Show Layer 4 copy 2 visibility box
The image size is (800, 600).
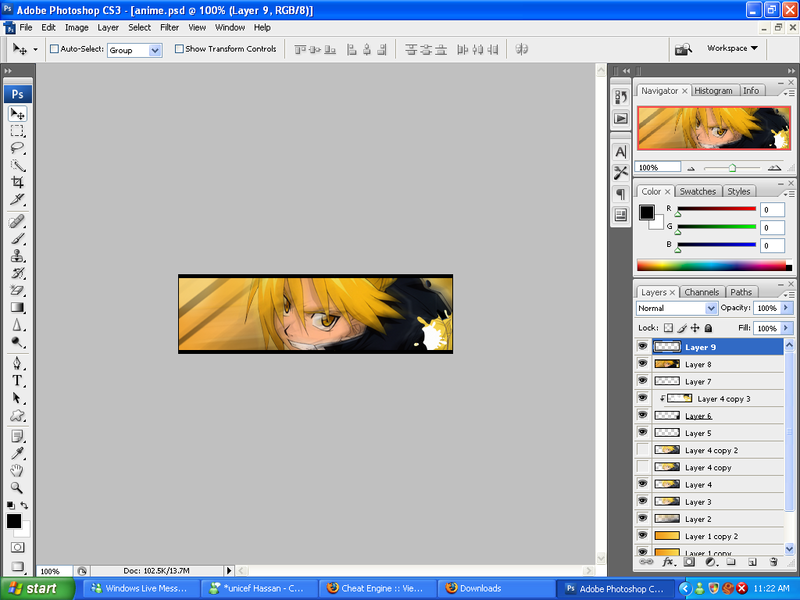tap(643, 450)
